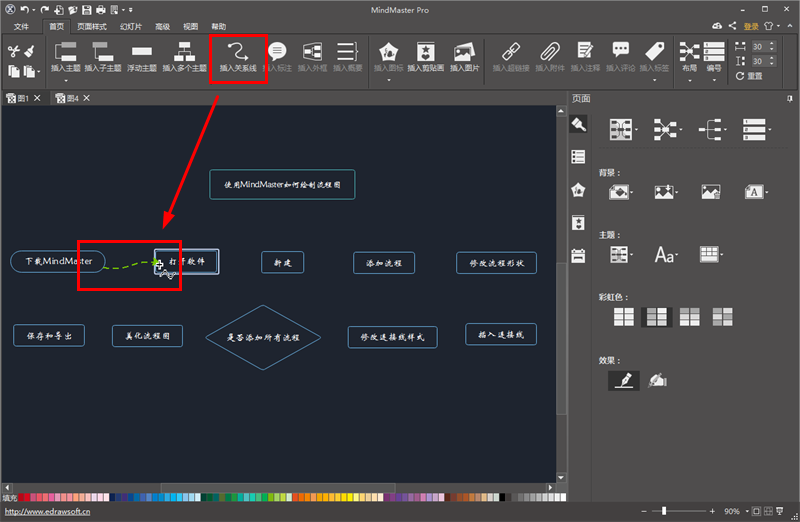Screen dimensions: 800x522
Task: Enable the hand-drawn sketch effect
Action: point(657,380)
